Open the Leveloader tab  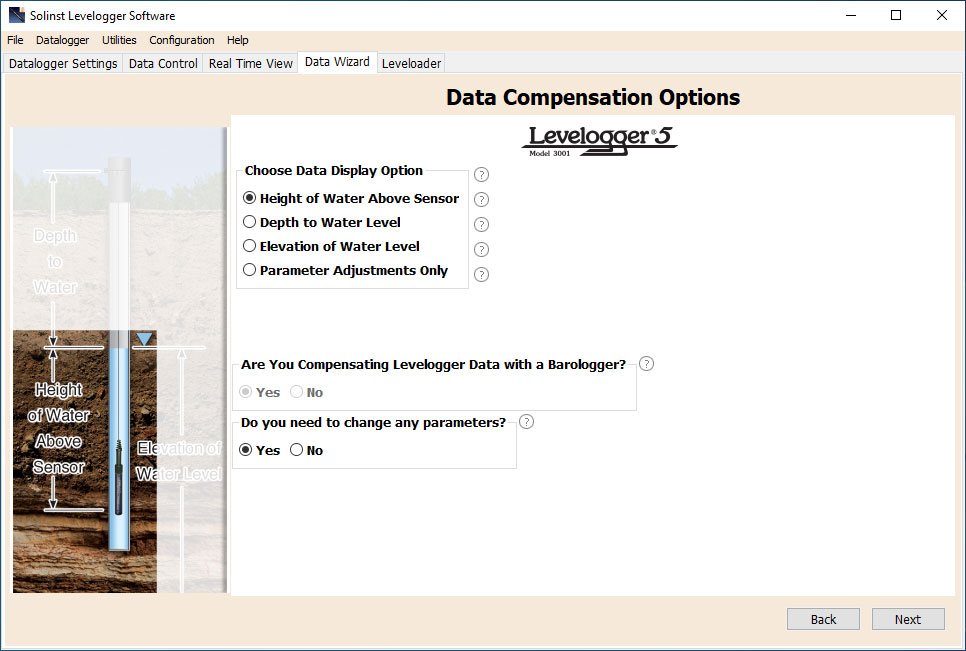pyautogui.click(x=410, y=62)
